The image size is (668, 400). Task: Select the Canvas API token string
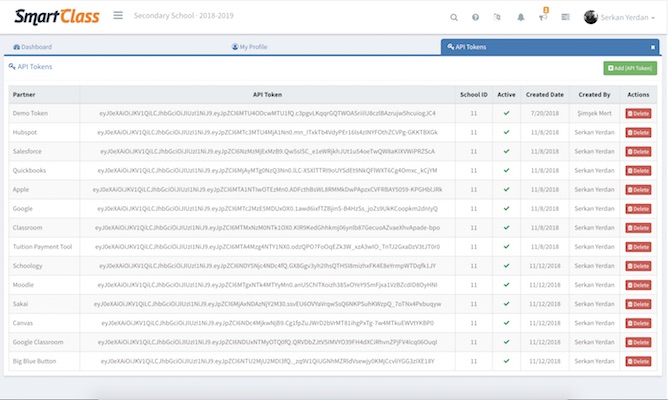click(268, 323)
